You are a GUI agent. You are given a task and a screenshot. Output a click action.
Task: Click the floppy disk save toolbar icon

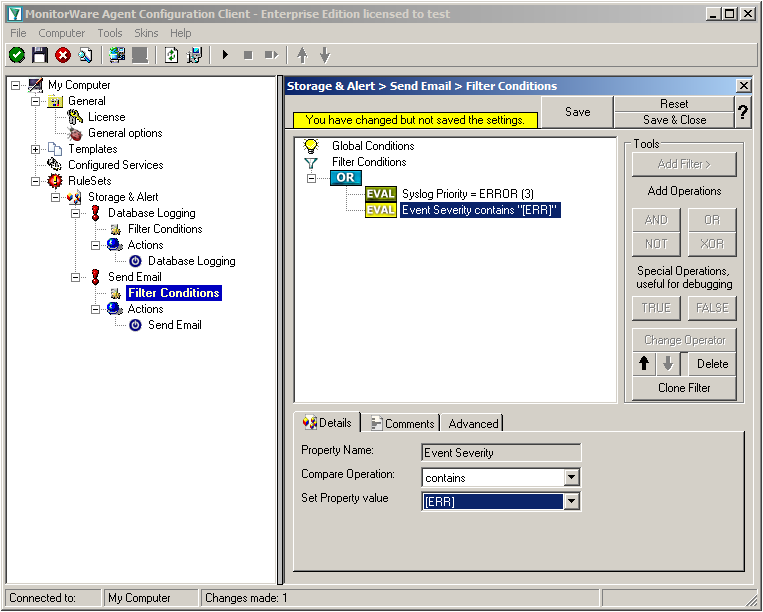coord(40,55)
